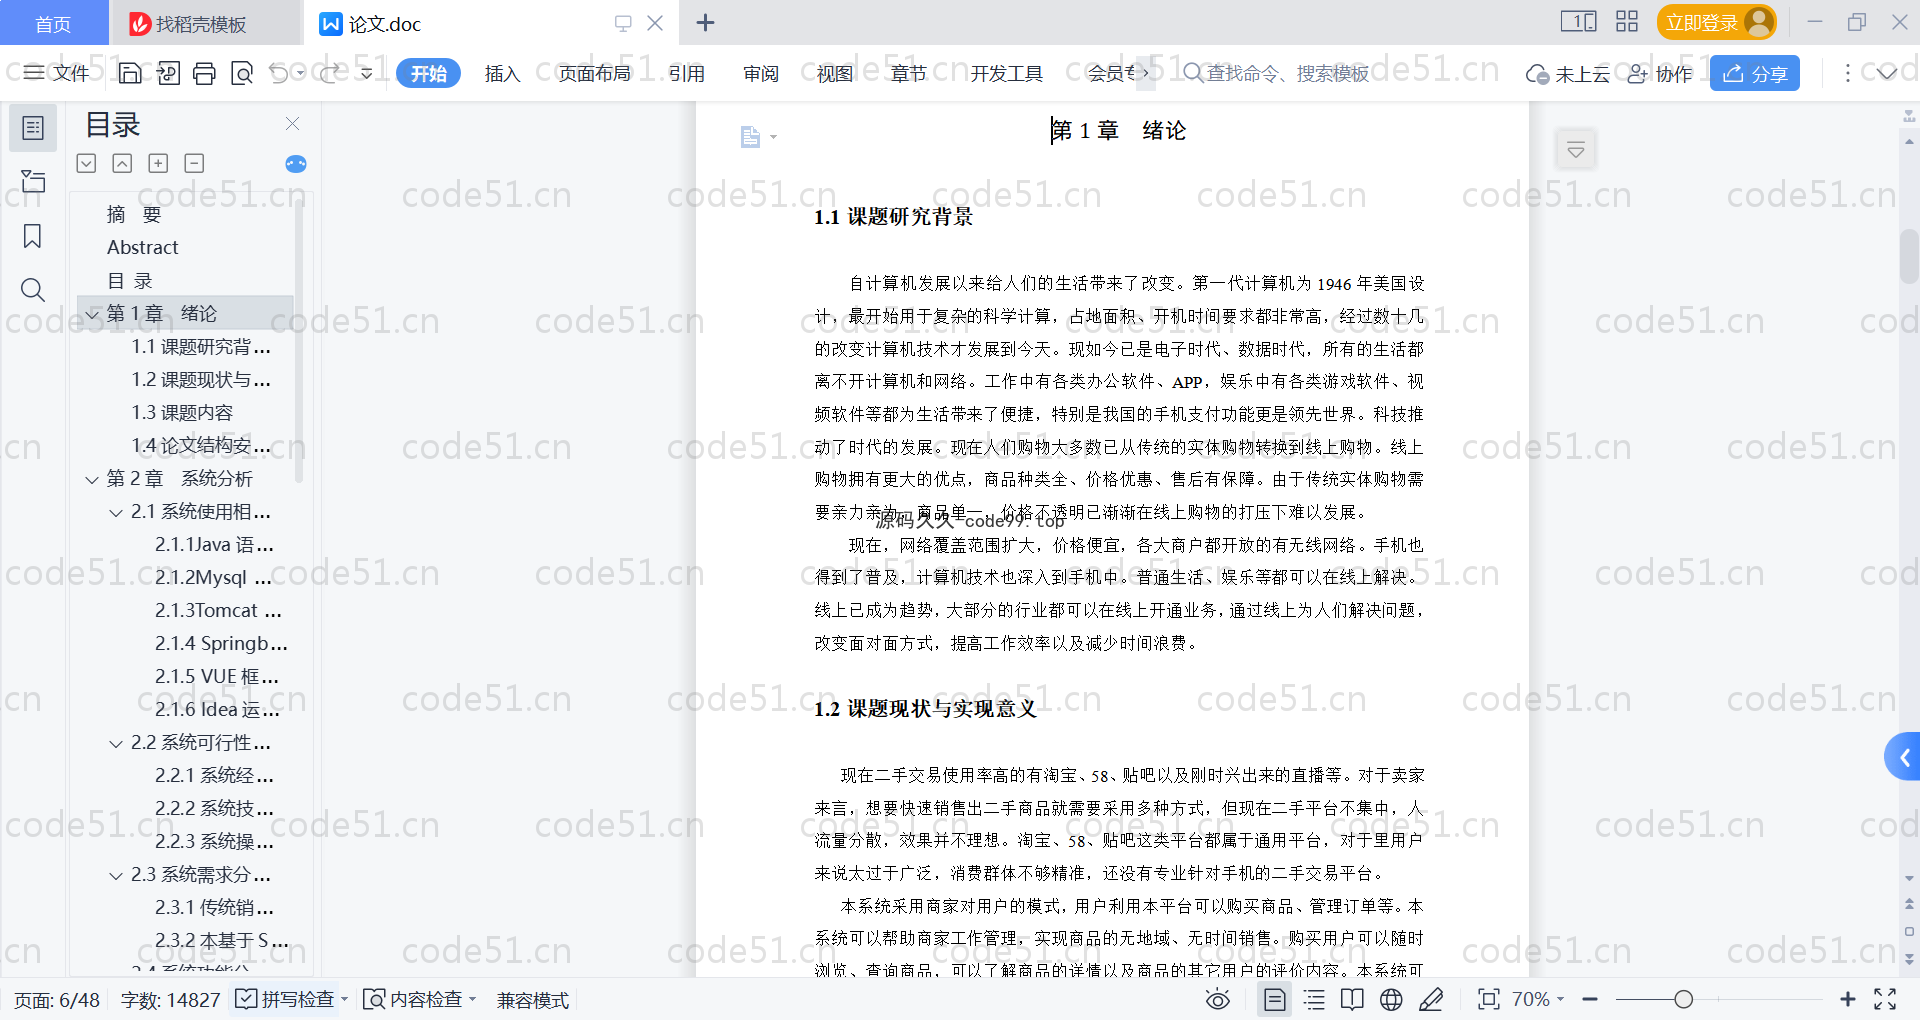Screen dimensions: 1920x1020
Task: Switch to reading layout view
Action: click(1352, 999)
